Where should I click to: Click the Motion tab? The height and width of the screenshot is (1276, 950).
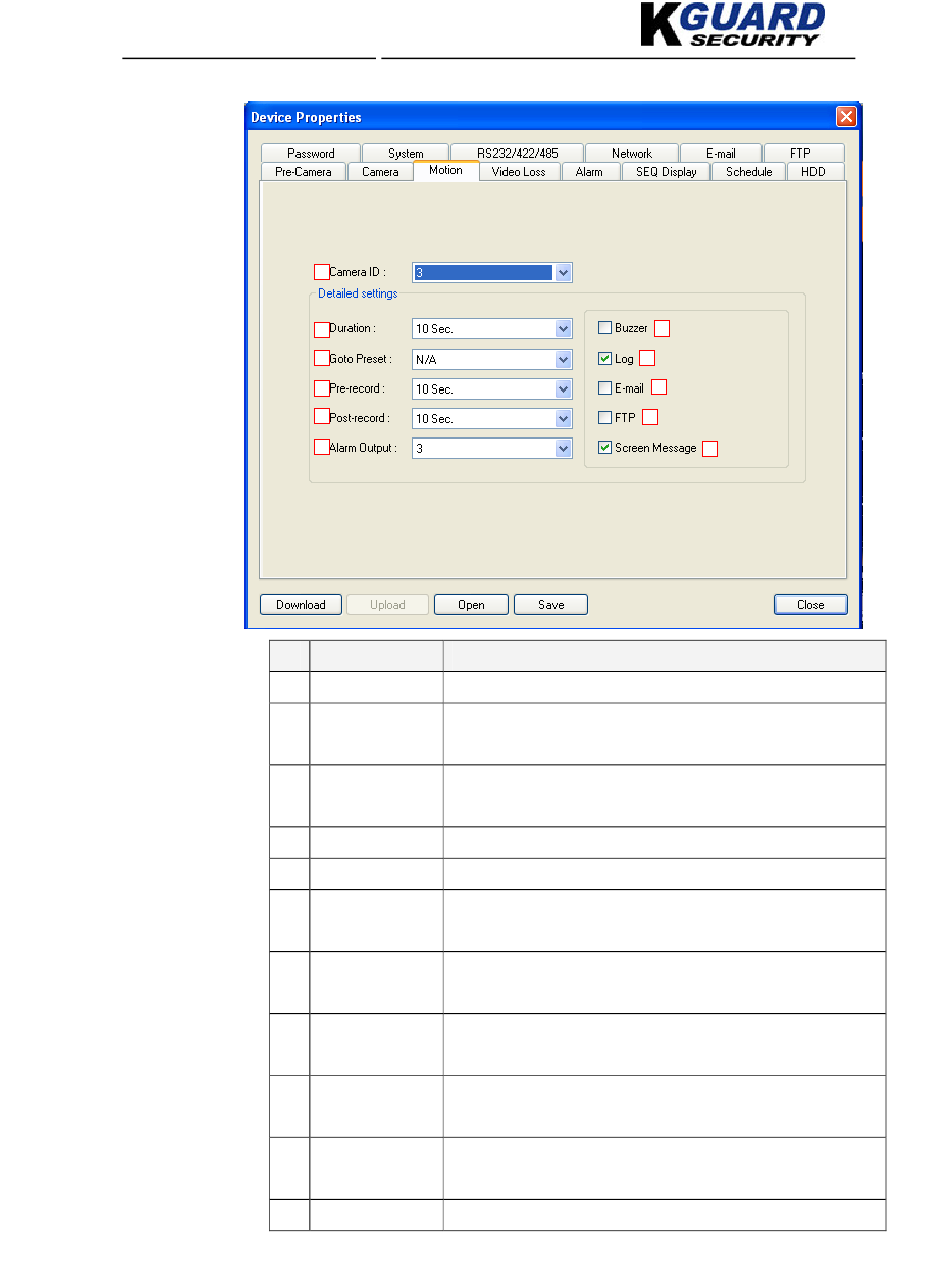446,170
